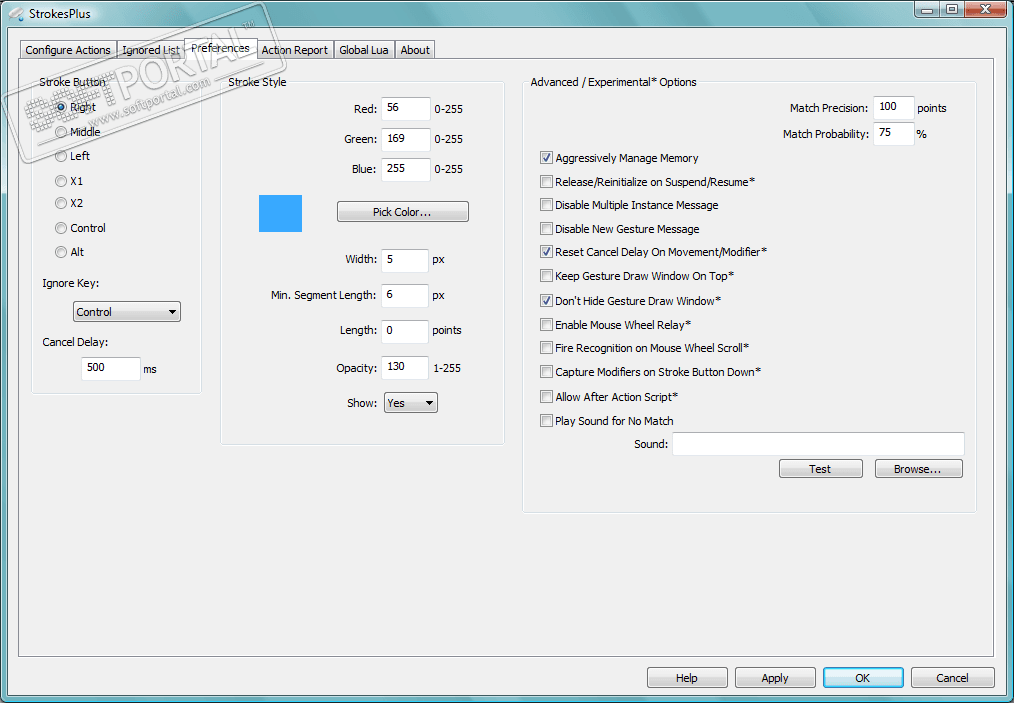Click the Apply button
This screenshot has height=703, width=1014.
[775, 678]
